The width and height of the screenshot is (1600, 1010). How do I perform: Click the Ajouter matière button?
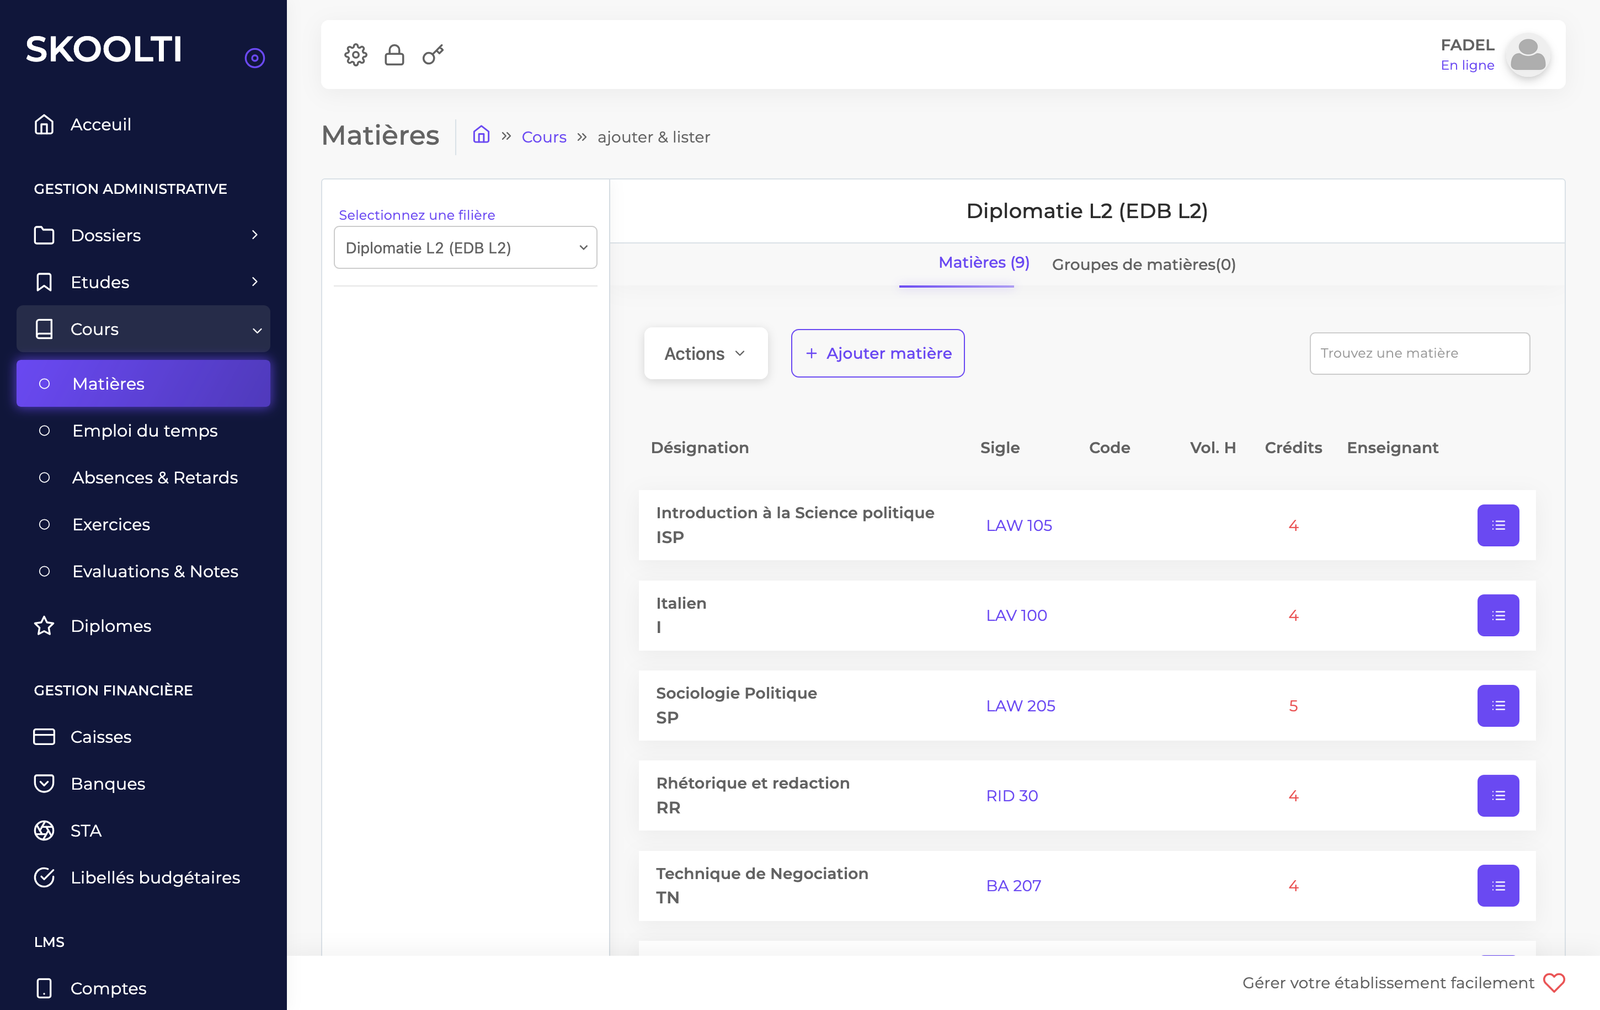pyautogui.click(x=877, y=353)
